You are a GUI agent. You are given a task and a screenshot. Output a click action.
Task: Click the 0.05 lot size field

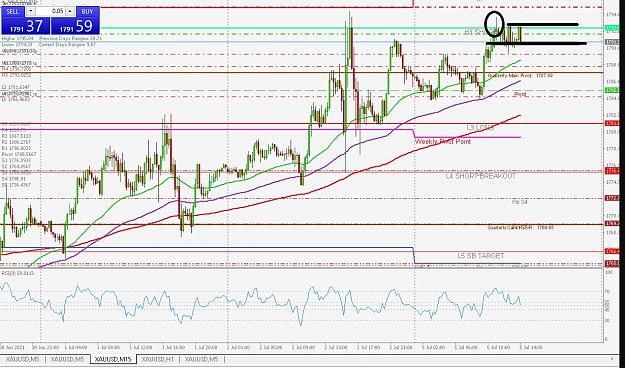(x=50, y=11)
